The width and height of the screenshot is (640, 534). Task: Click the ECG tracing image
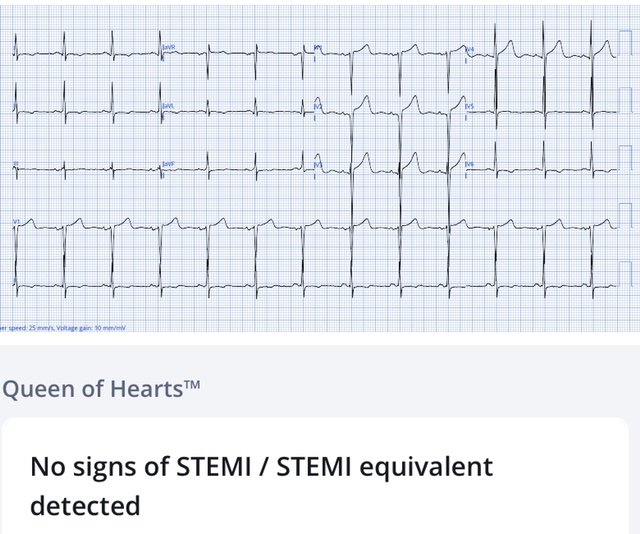click(320, 165)
